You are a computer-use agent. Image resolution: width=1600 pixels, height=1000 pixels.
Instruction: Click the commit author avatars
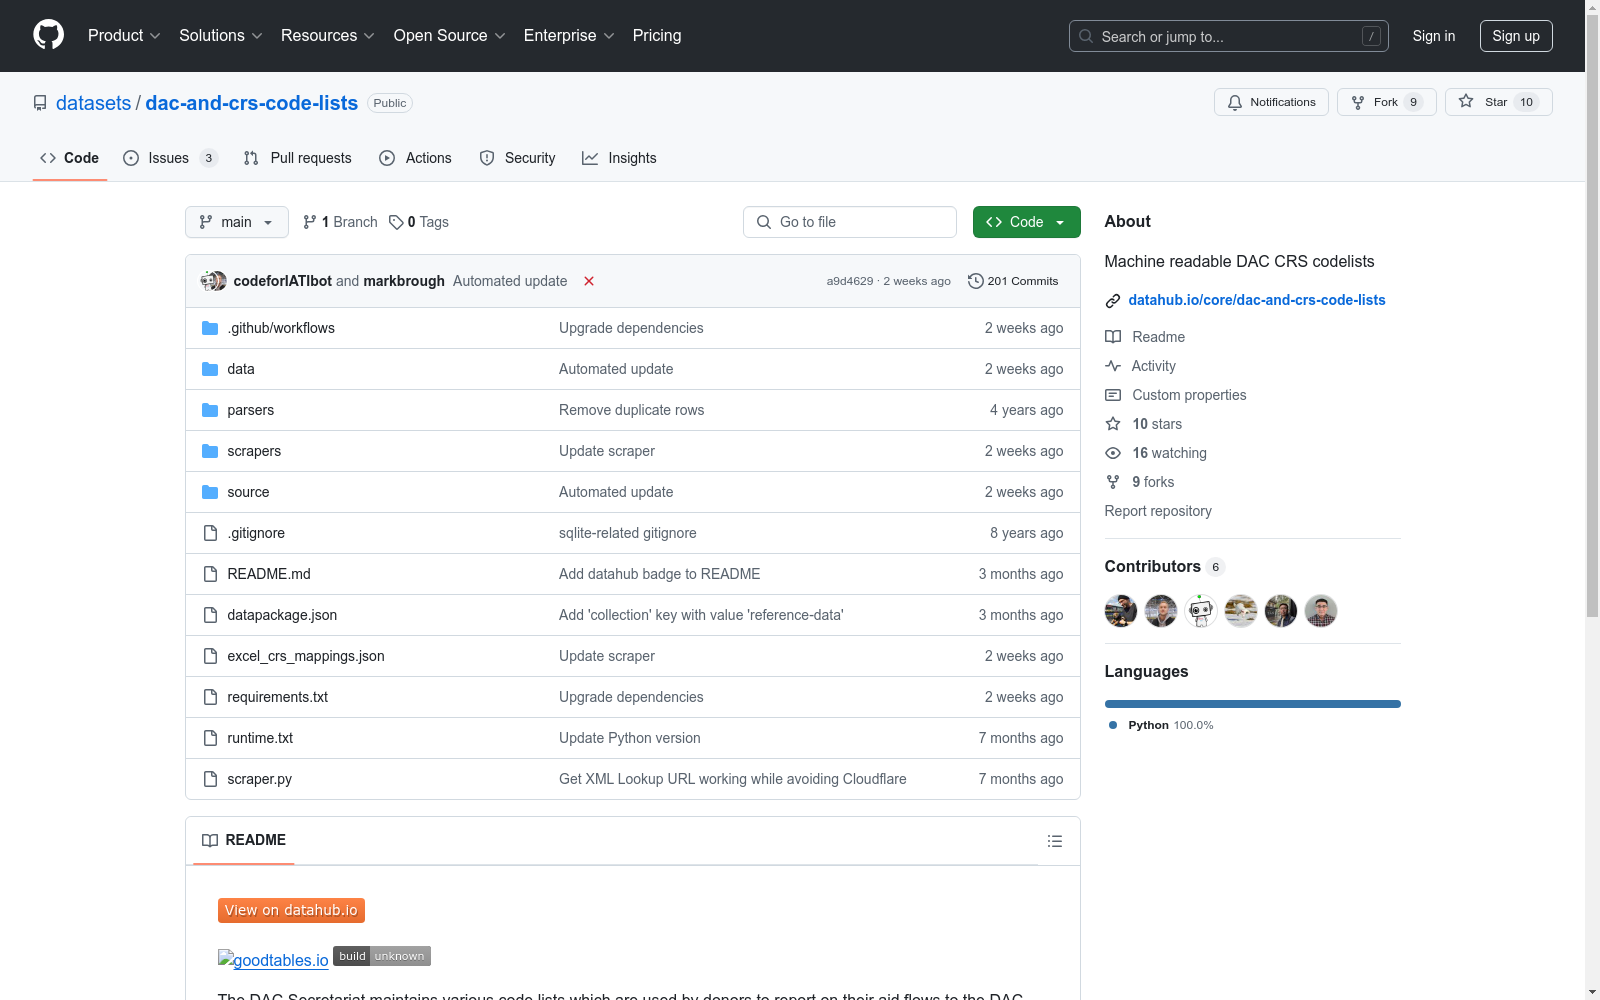213,281
